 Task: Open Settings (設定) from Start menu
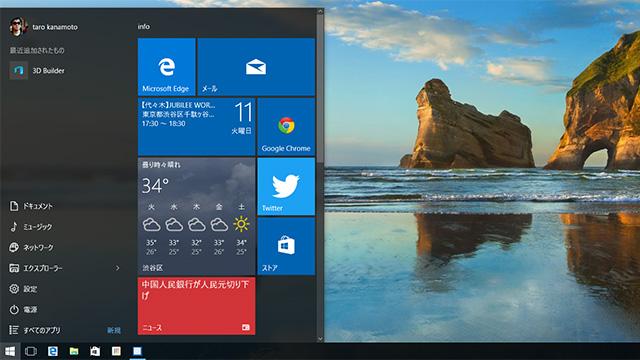click(x=23, y=289)
